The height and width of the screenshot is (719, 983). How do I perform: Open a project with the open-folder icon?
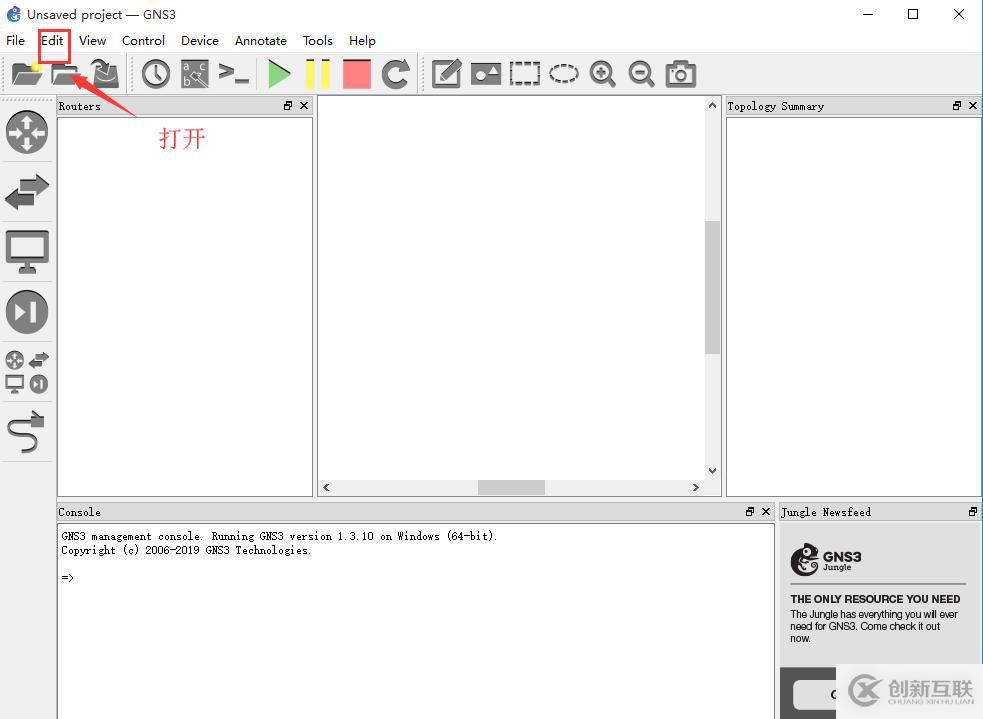pos(65,73)
